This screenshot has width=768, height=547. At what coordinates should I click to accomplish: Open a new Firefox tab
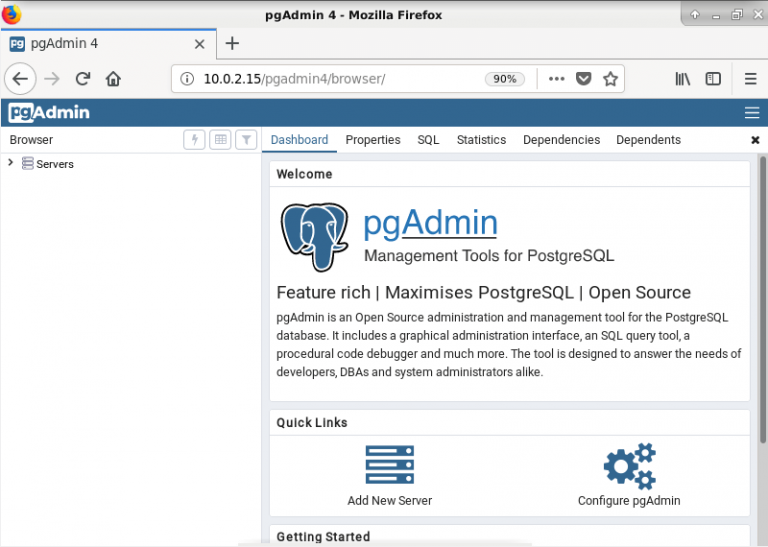pos(232,44)
